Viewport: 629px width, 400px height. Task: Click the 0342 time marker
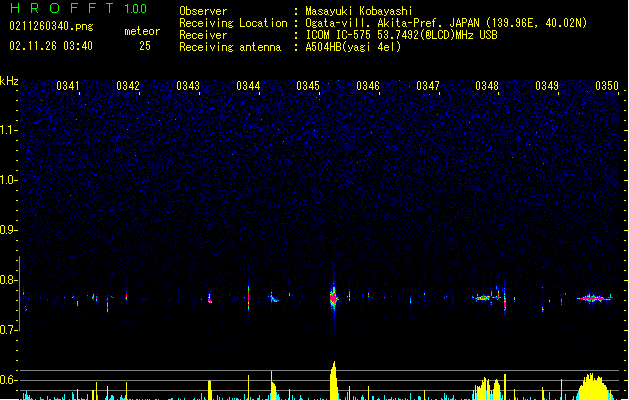coord(128,86)
